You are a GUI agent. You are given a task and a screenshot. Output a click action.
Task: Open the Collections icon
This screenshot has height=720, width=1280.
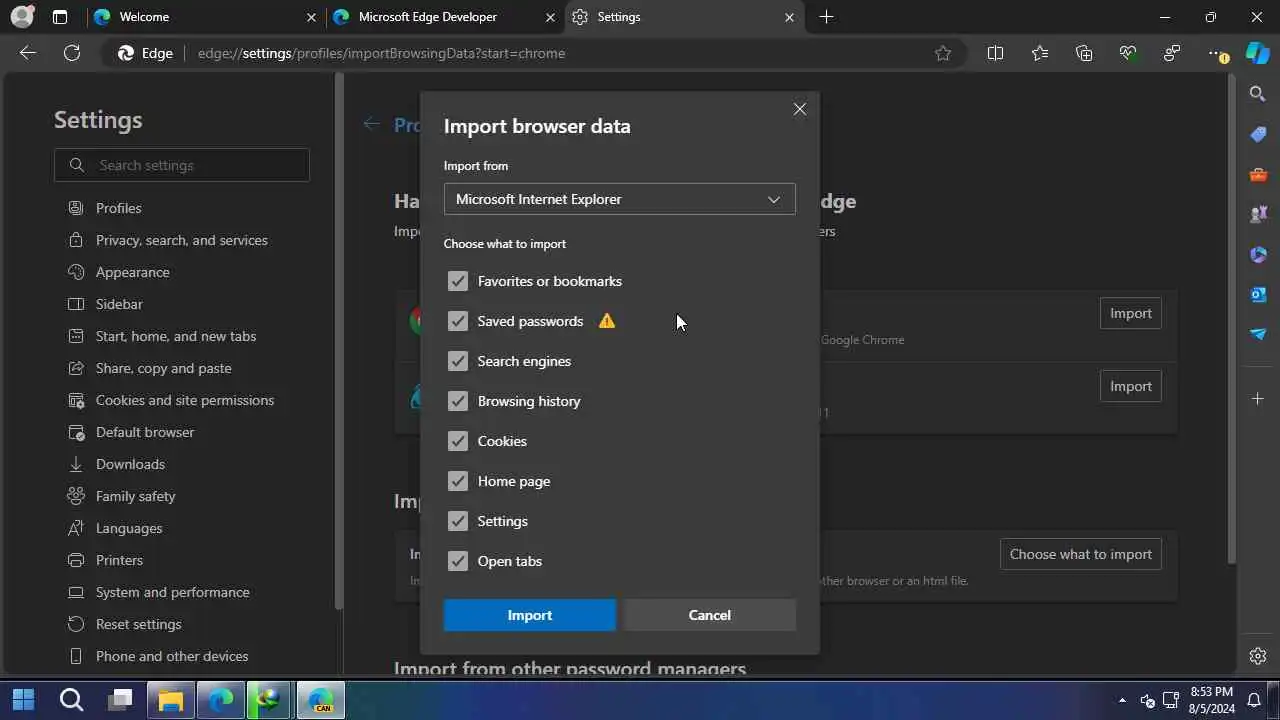[x=1084, y=53]
